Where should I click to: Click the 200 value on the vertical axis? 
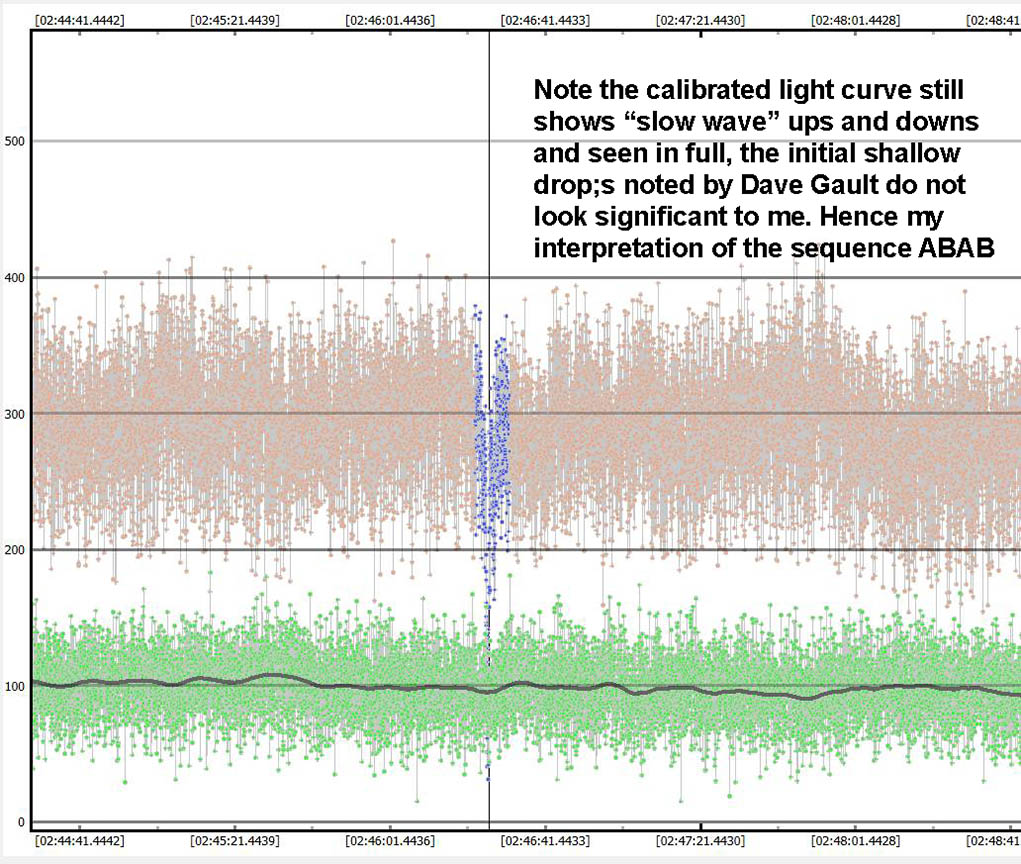[x=14, y=549]
